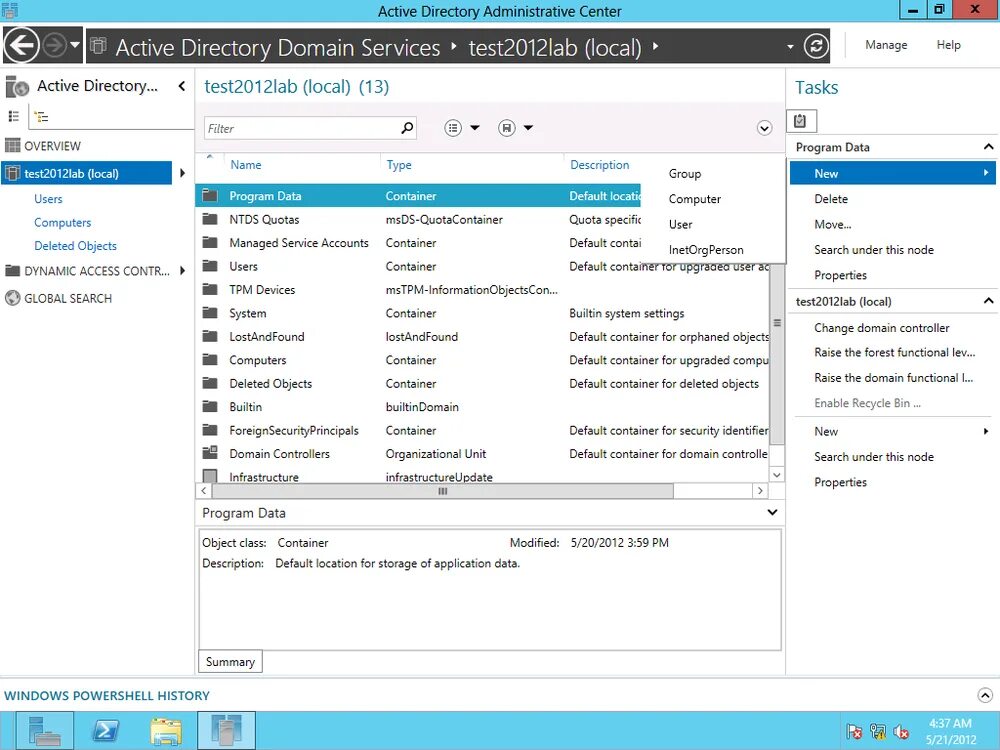Click the back navigation arrow
The height and width of the screenshot is (750, 1000).
pos(21,45)
